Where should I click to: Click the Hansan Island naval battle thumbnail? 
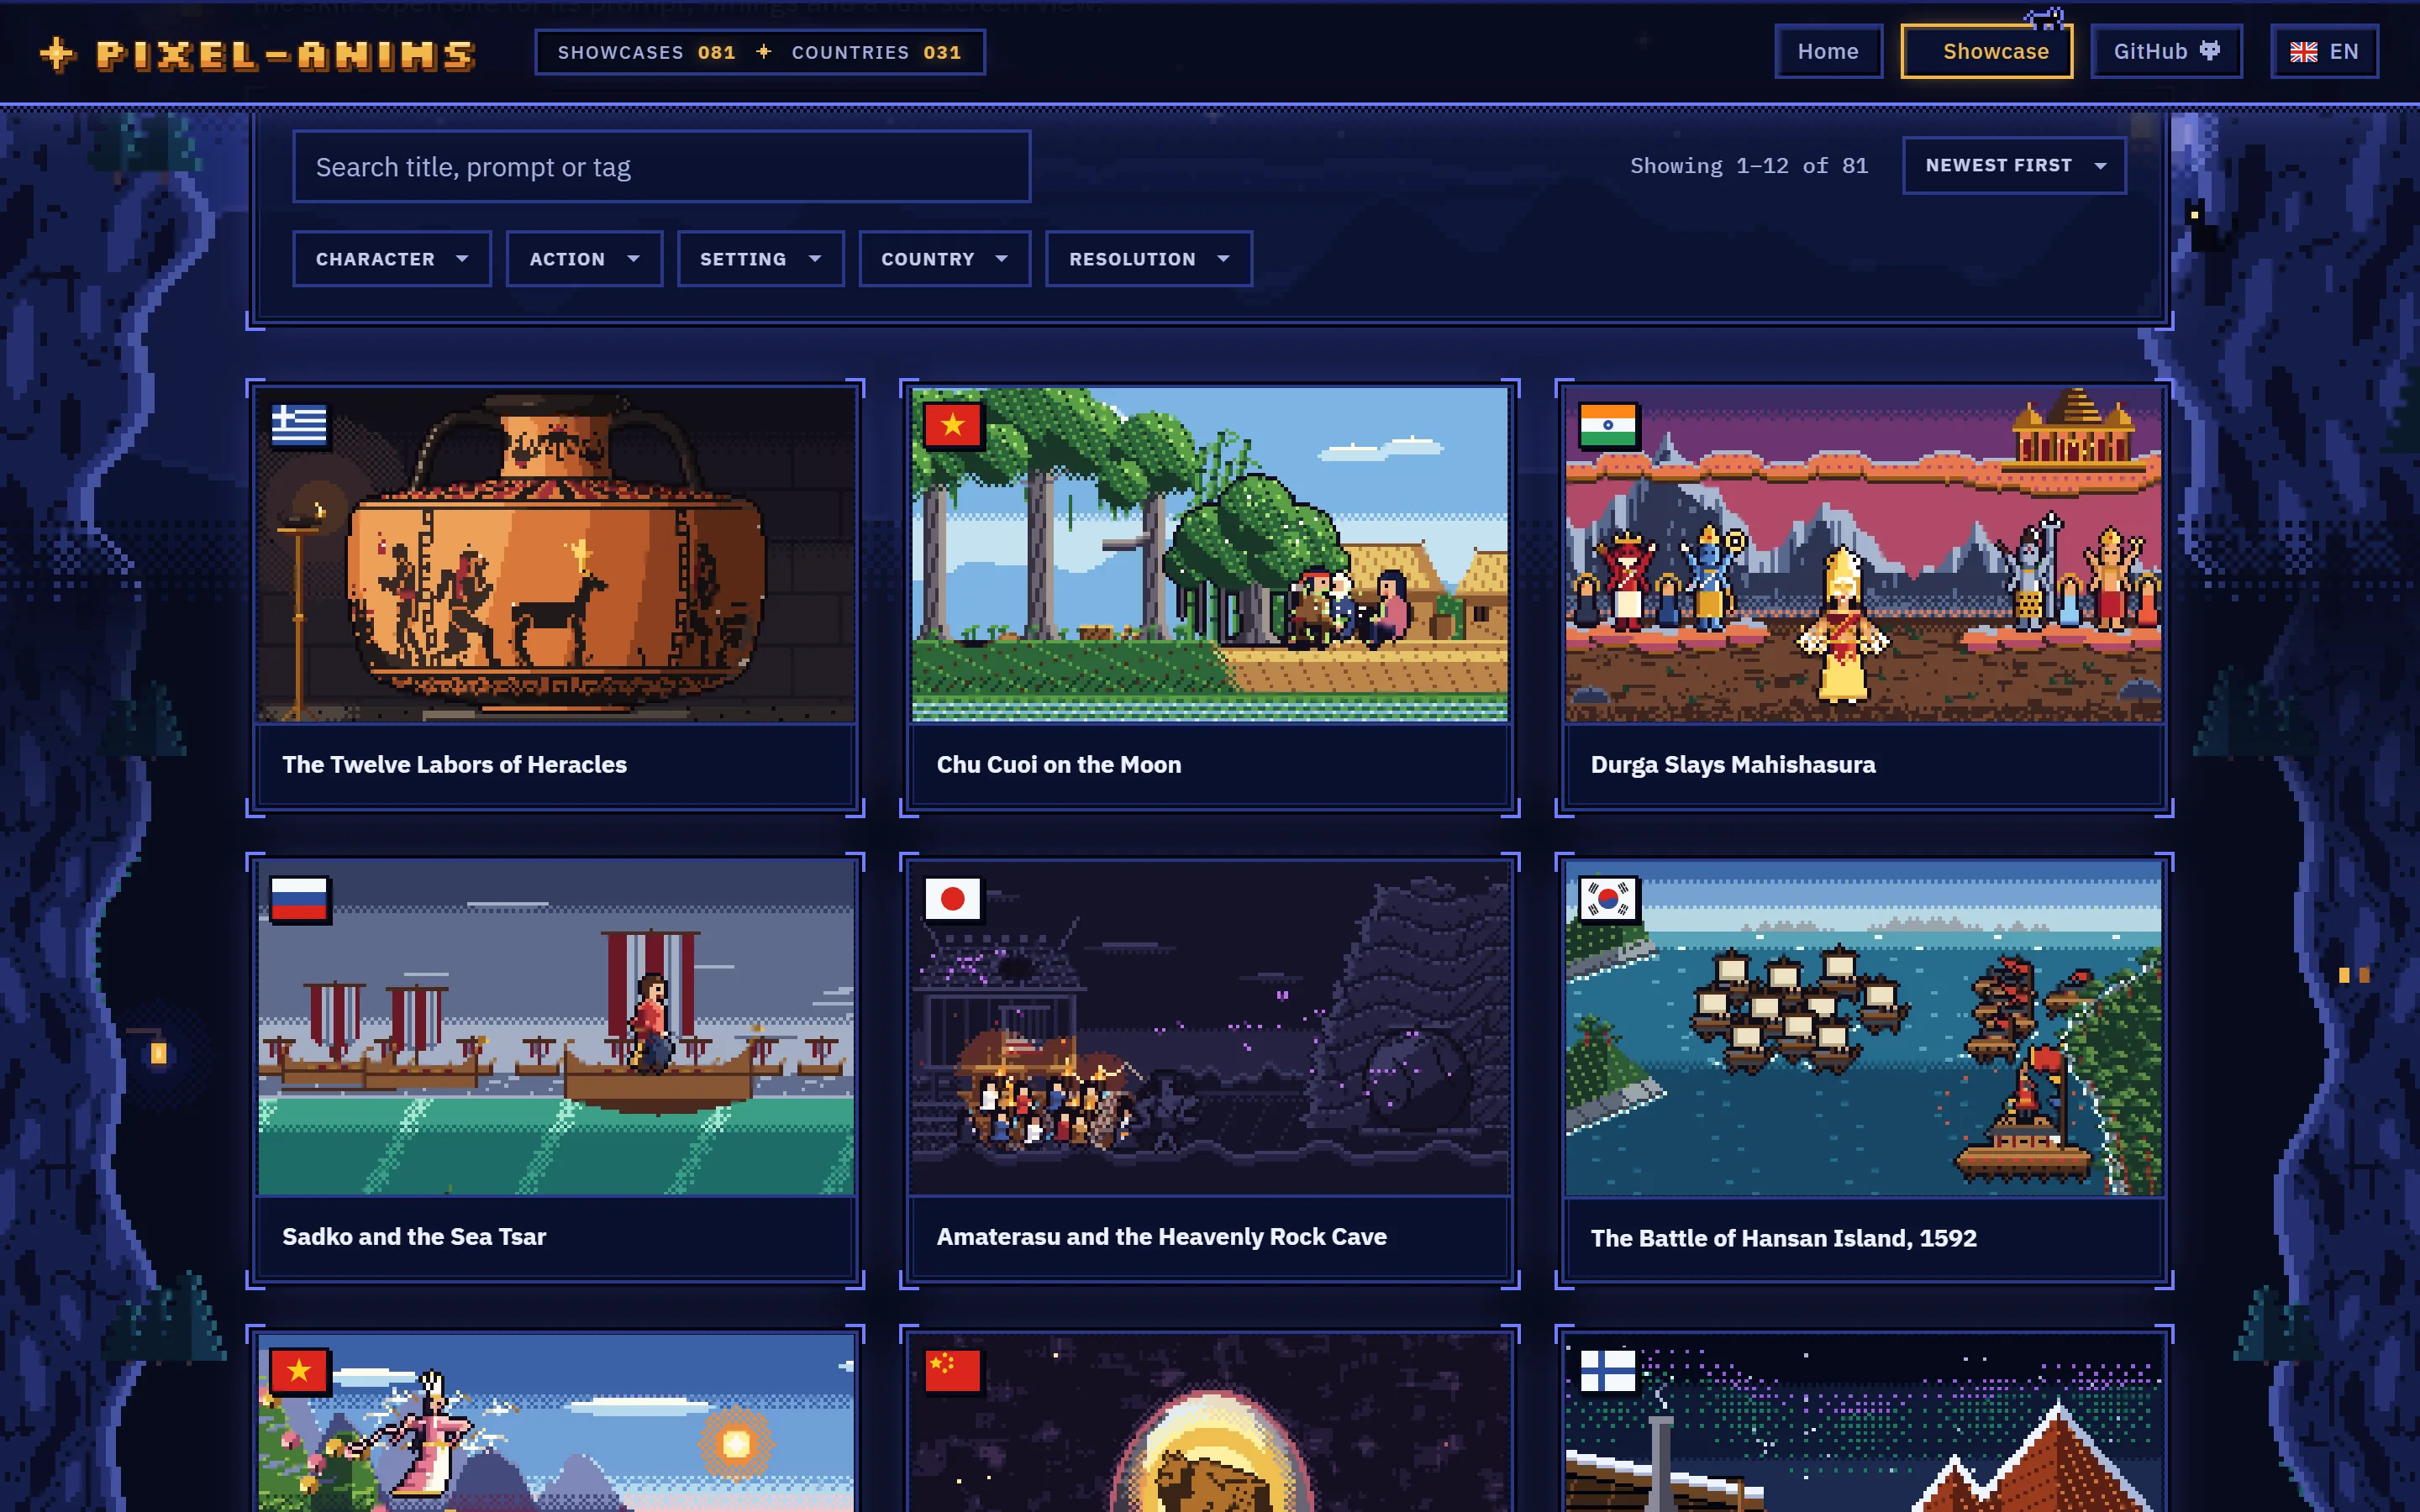click(x=1863, y=1028)
